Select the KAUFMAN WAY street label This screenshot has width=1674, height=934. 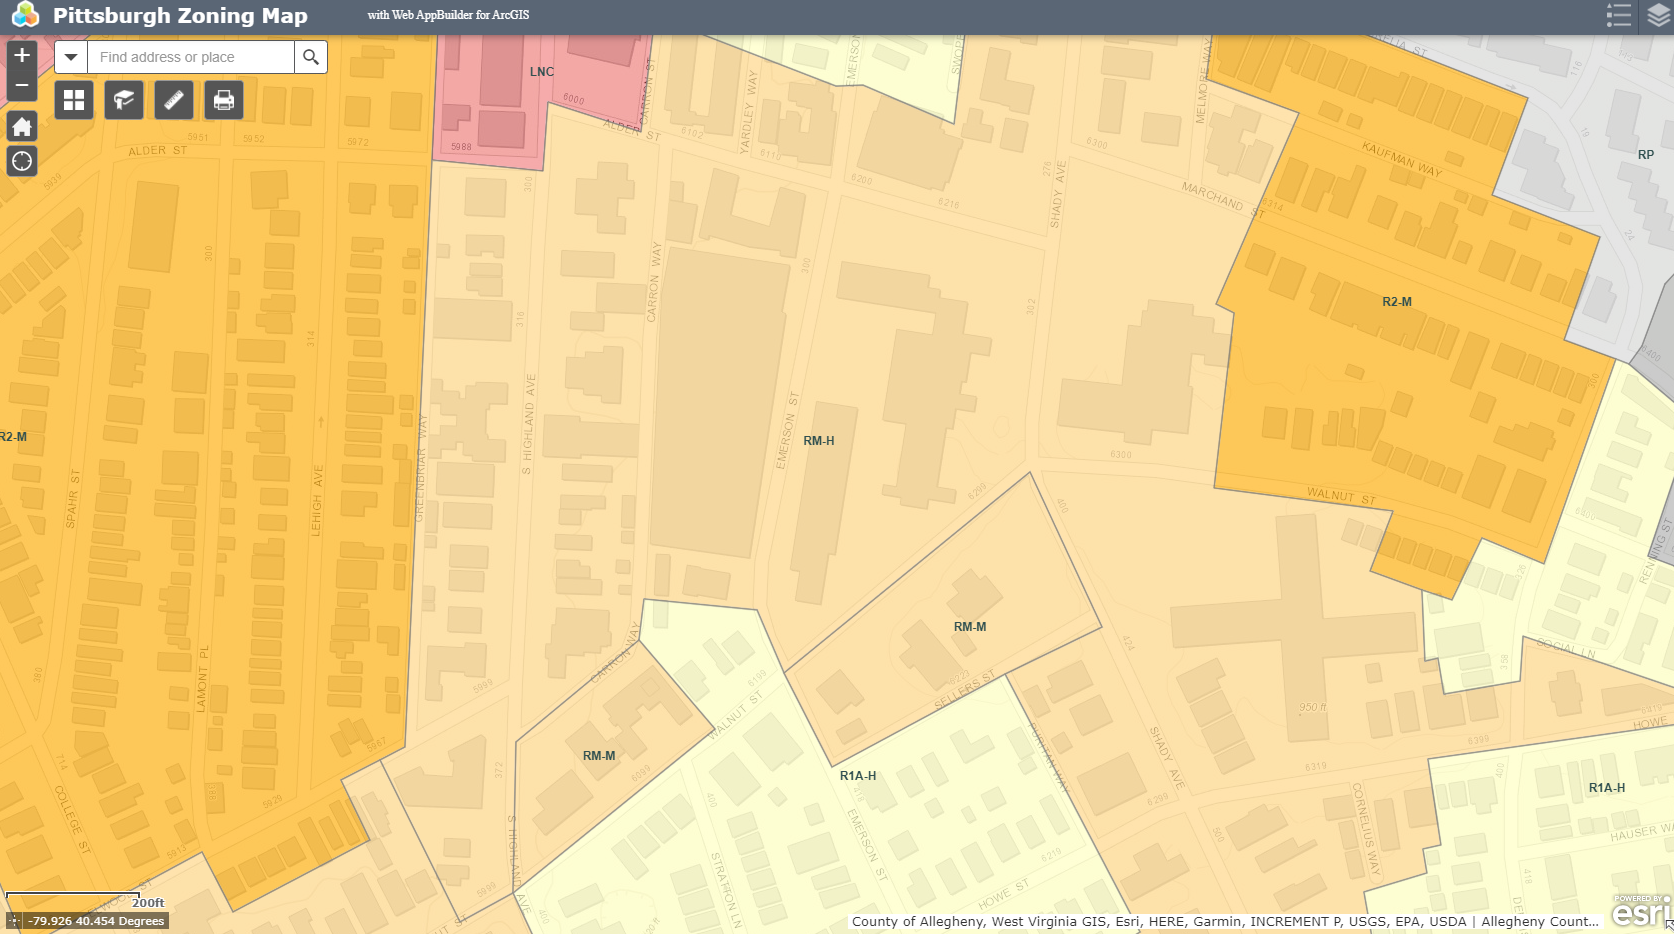click(1402, 159)
